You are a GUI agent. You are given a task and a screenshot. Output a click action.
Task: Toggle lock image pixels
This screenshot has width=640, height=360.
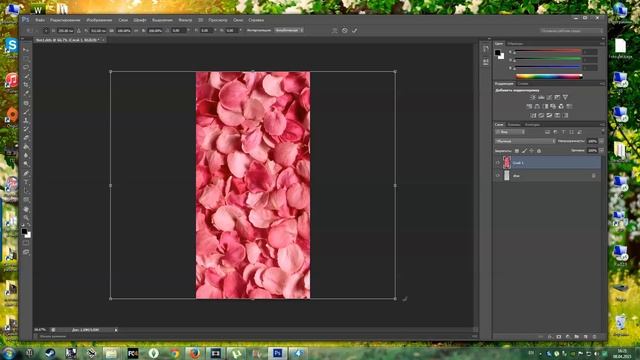click(524, 151)
